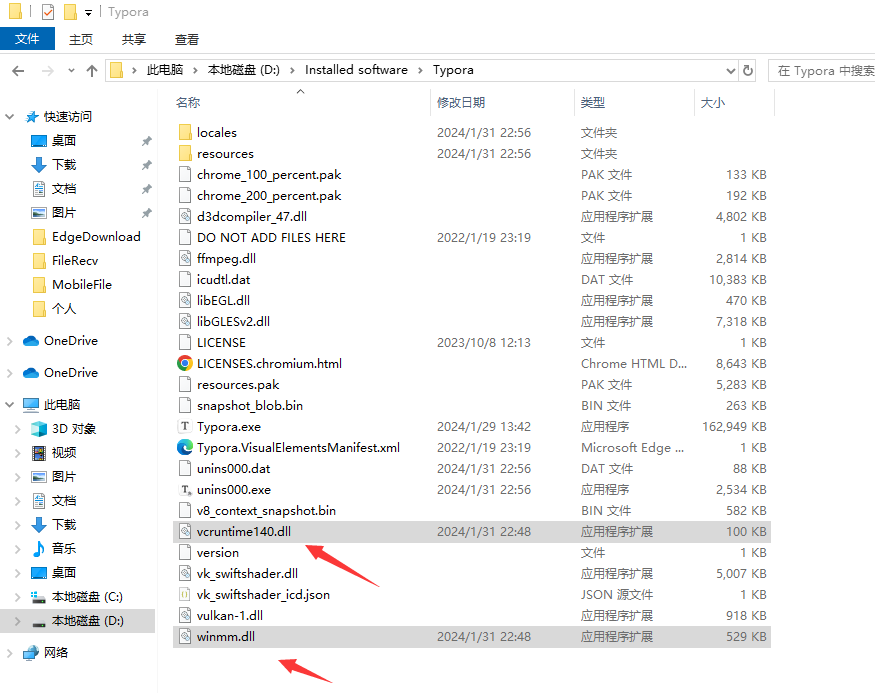Collapse the 此电脑 tree node
Image resolution: width=875 pixels, height=693 pixels.
(x=9, y=405)
